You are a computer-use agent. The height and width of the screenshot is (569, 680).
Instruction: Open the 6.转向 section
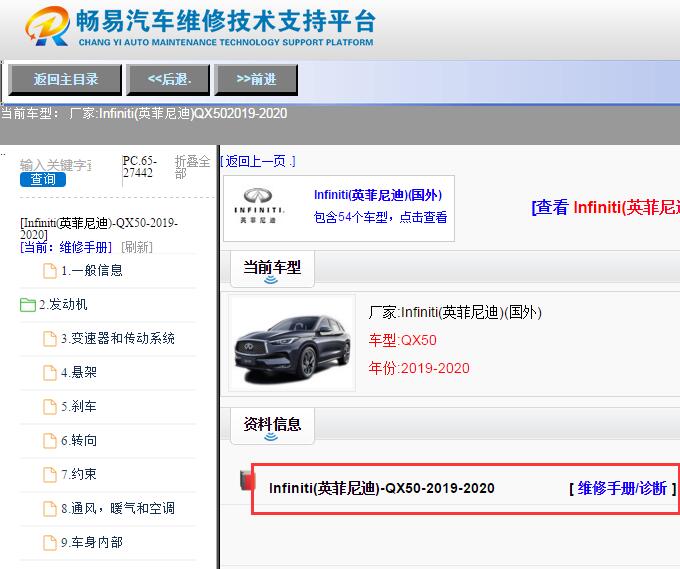coord(79,440)
